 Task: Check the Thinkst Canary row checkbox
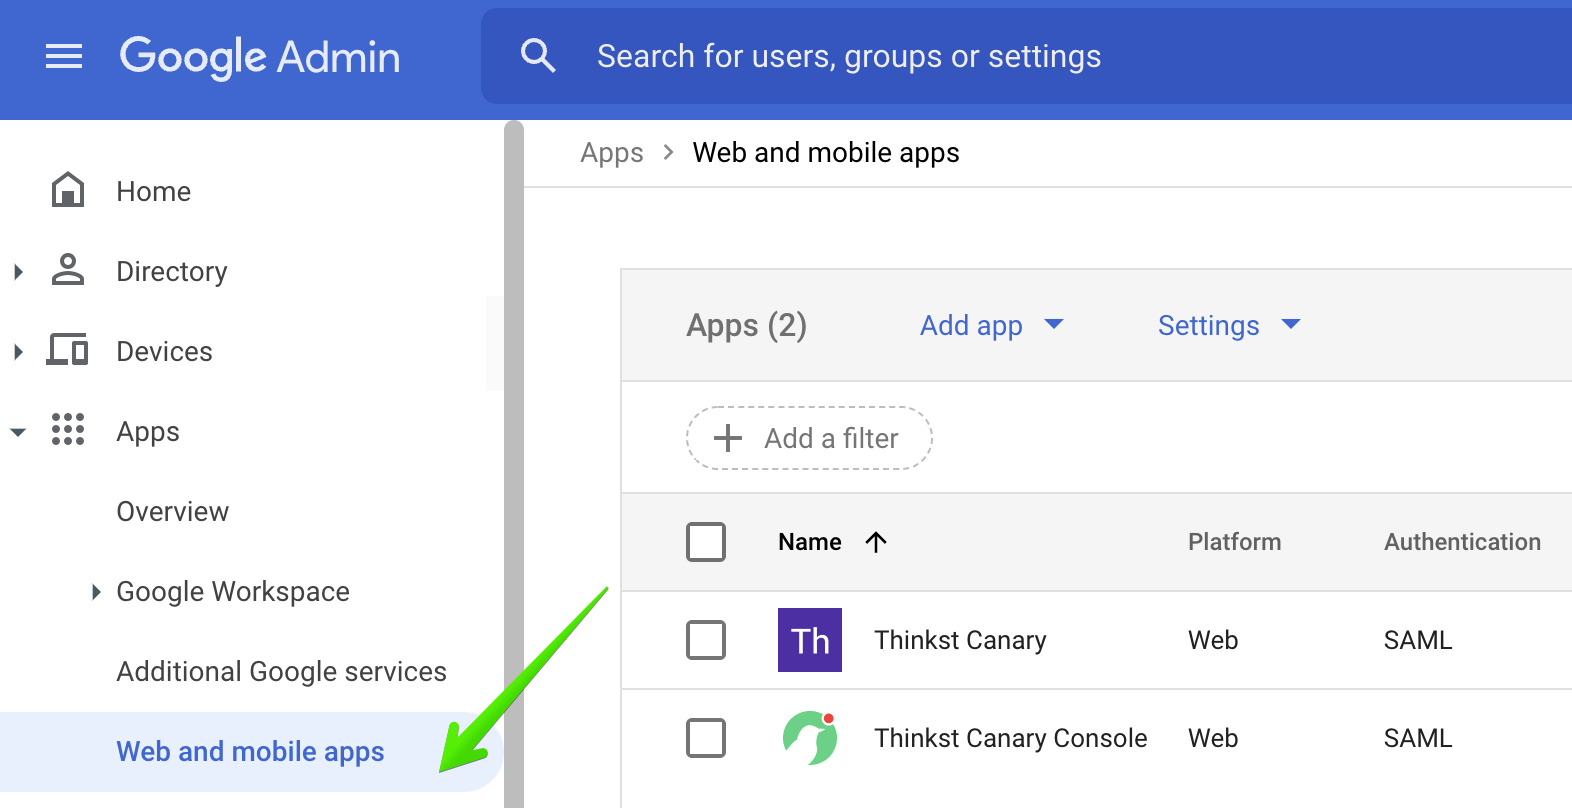[x=706, y=640]
